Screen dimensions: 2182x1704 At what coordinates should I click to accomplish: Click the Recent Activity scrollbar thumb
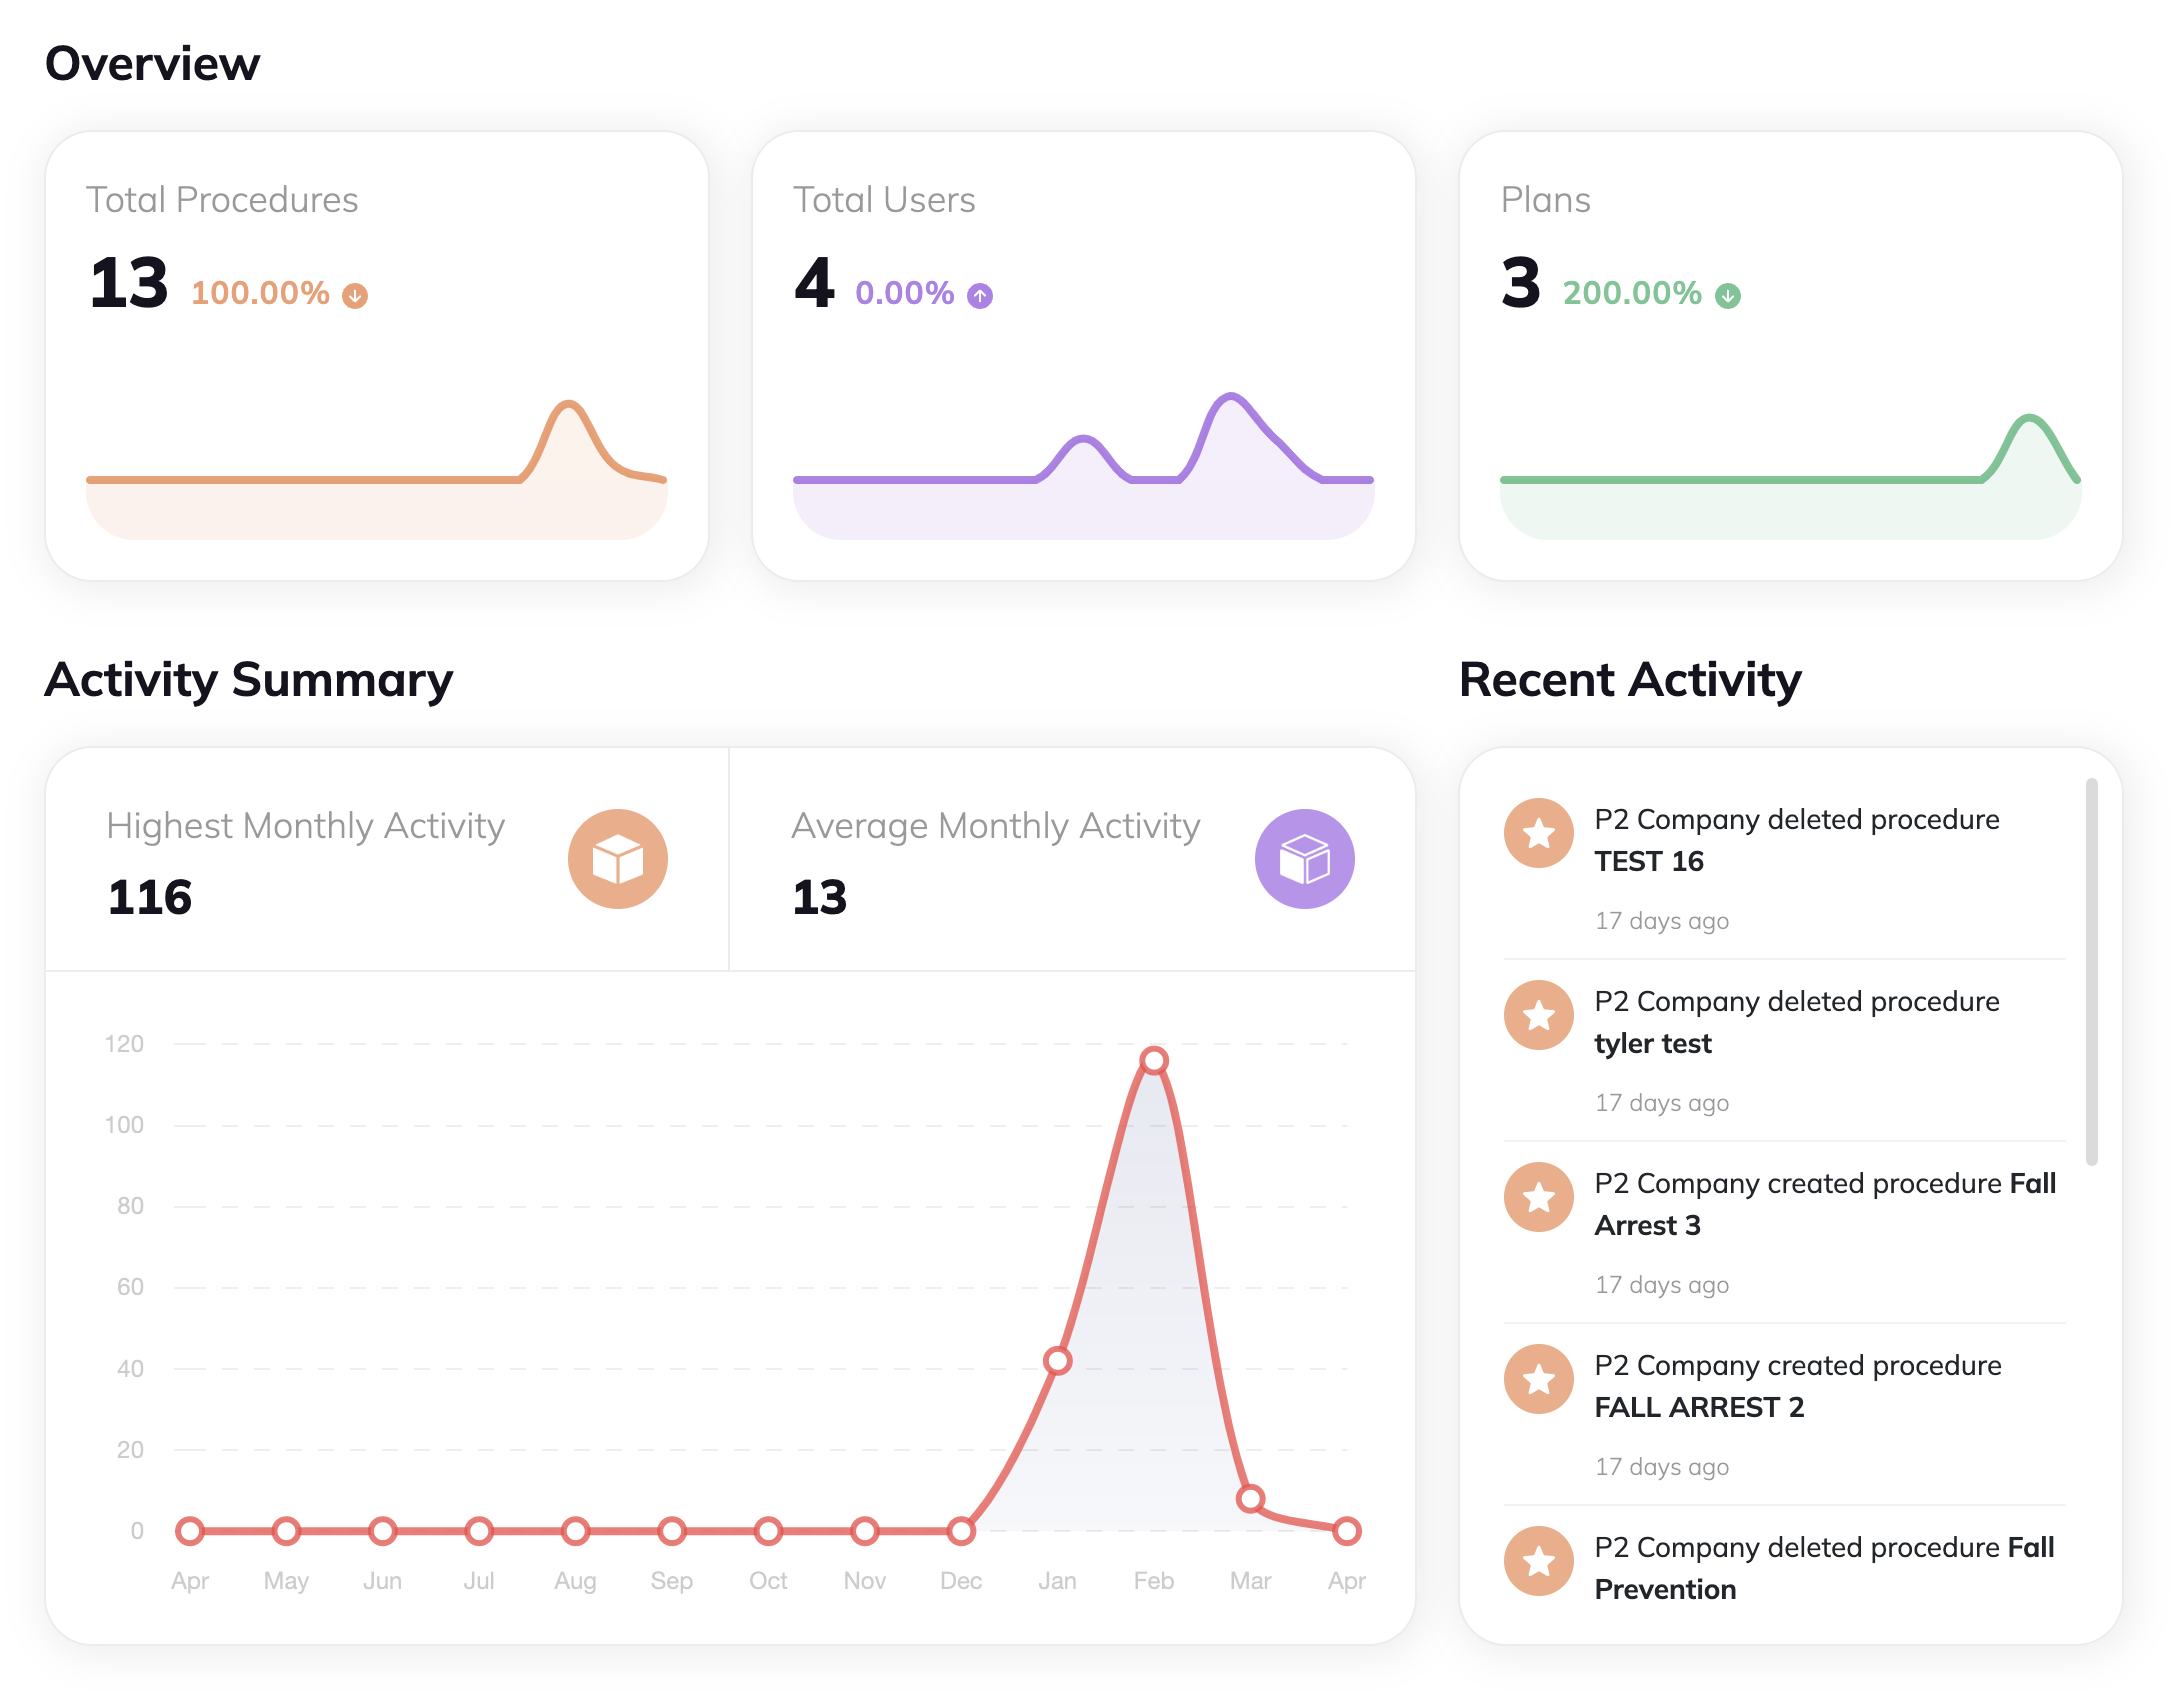click(x=2092, y=972)
